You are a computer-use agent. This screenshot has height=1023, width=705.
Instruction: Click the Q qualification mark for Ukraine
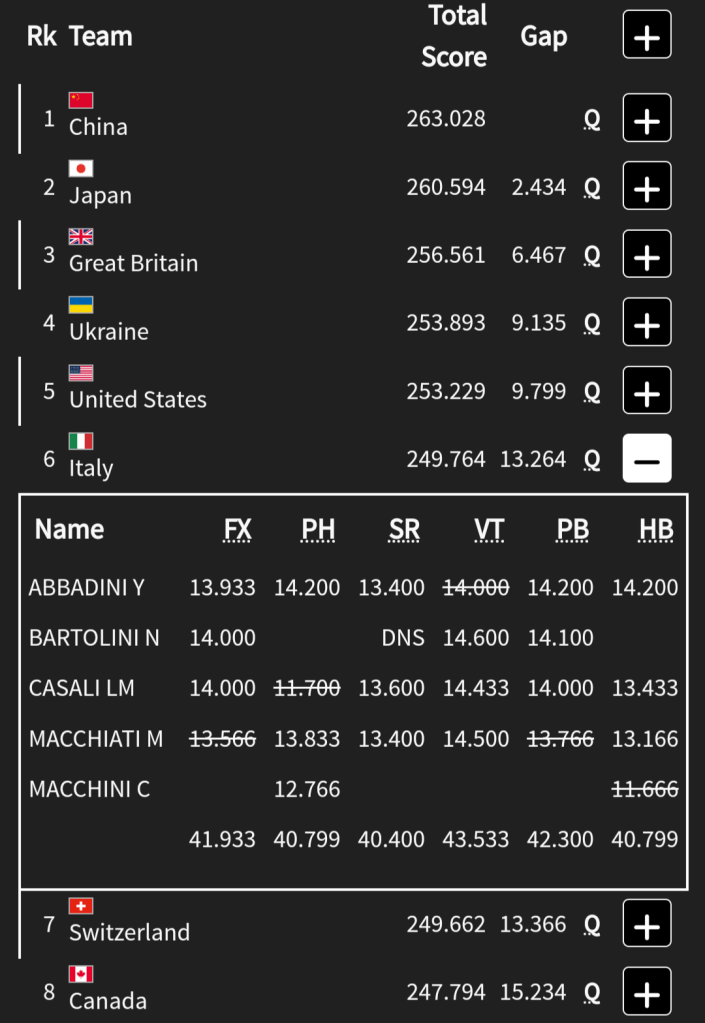[x=592, y=323]
